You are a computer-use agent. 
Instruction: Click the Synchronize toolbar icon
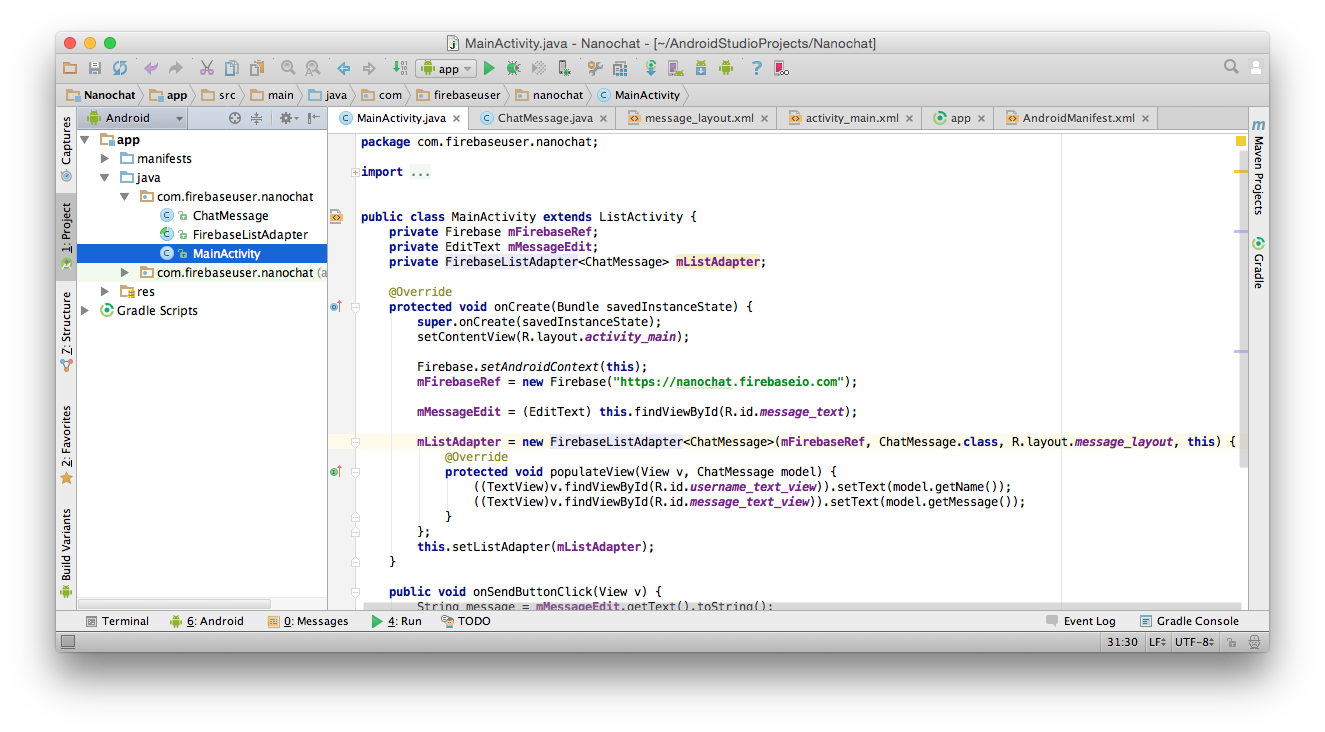tap(120, 68)
